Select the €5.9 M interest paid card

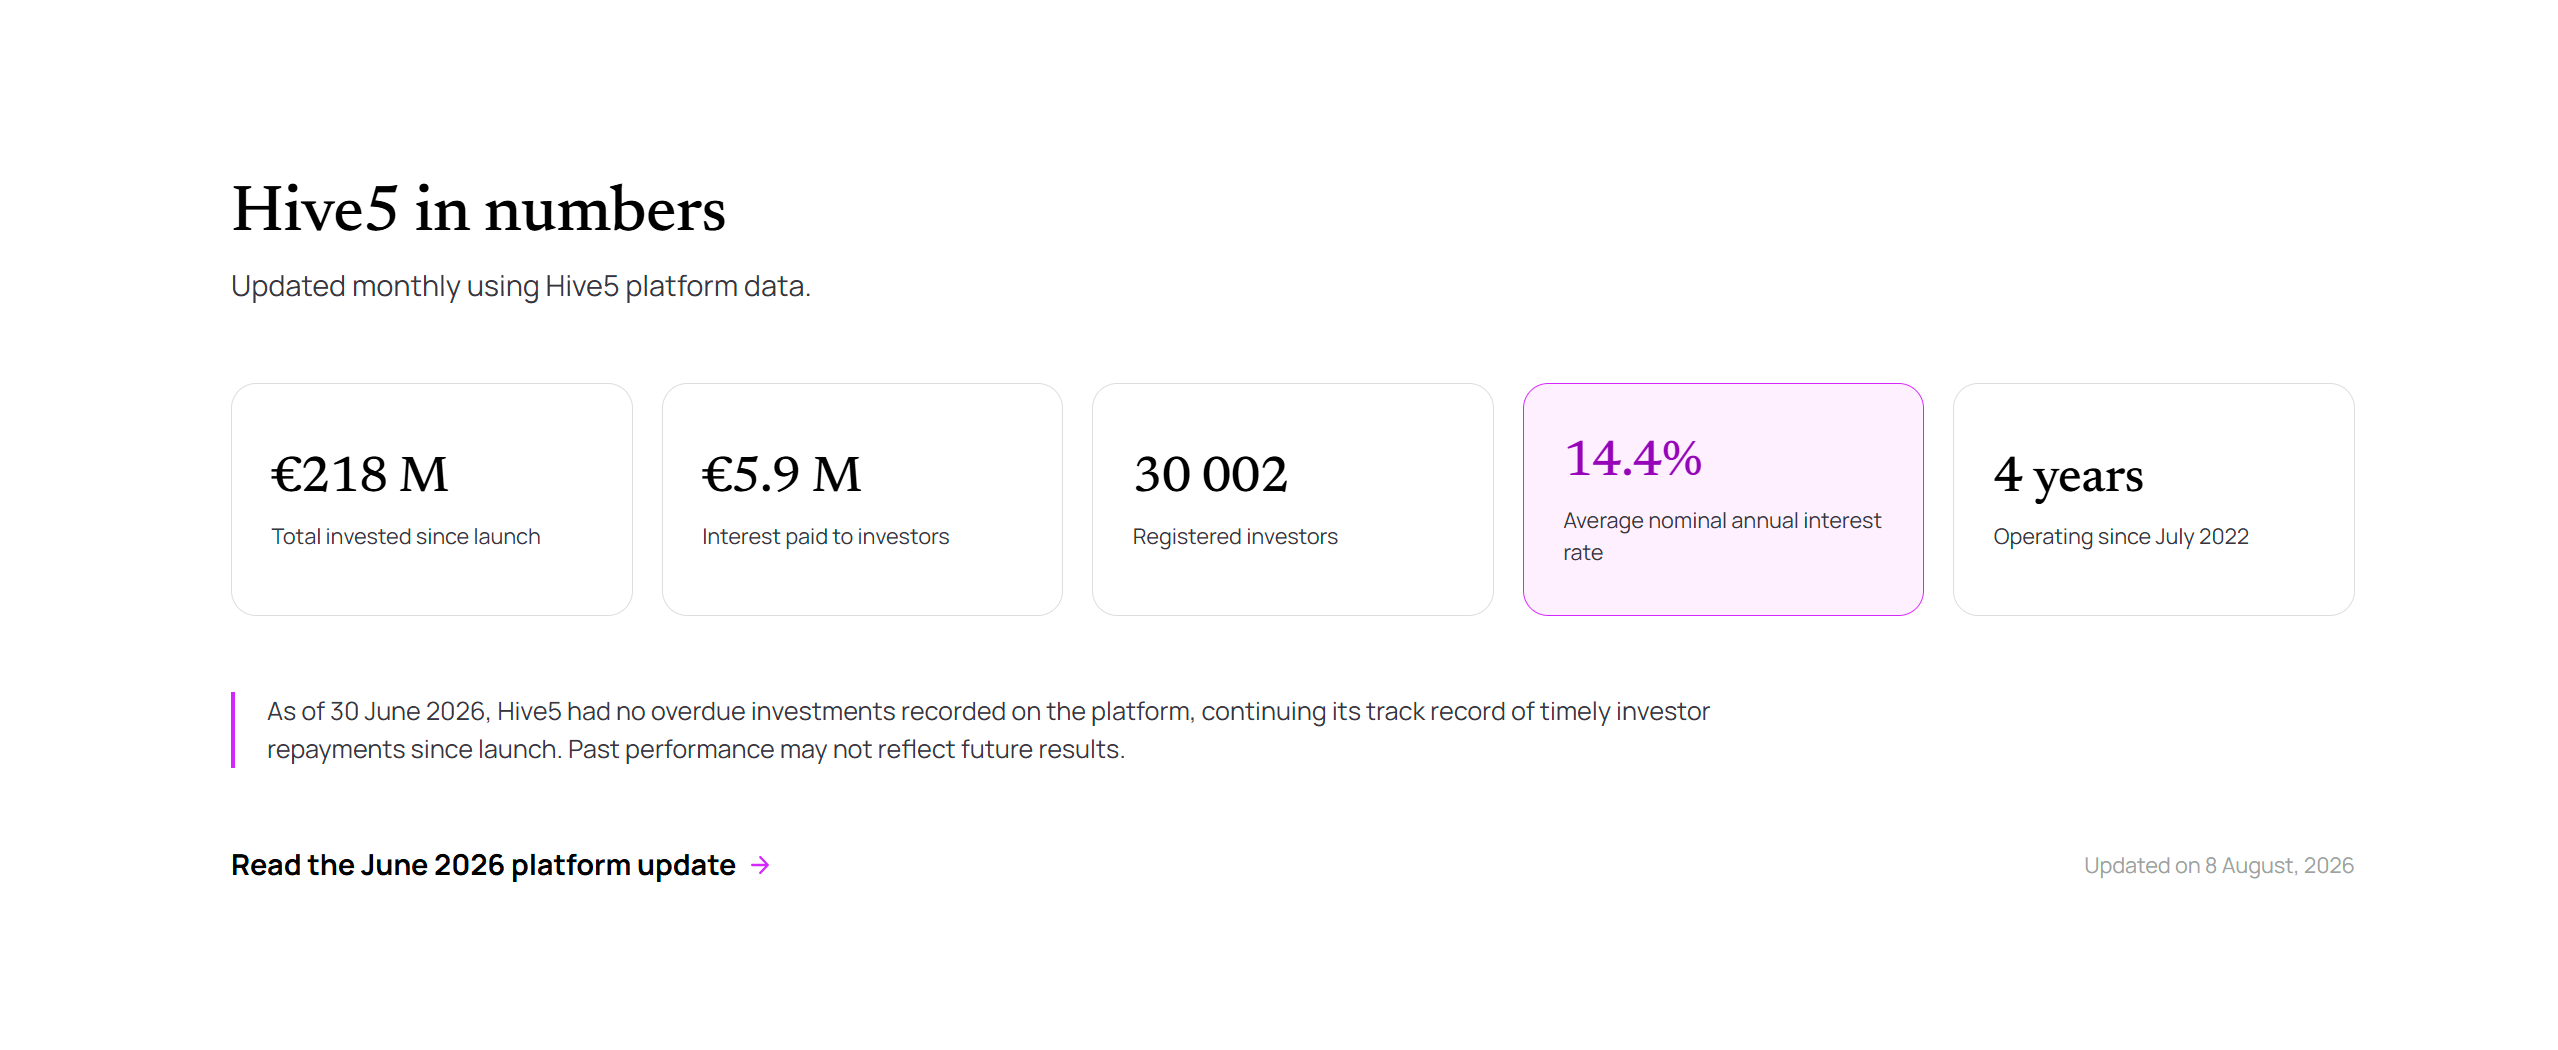[862, 499]
